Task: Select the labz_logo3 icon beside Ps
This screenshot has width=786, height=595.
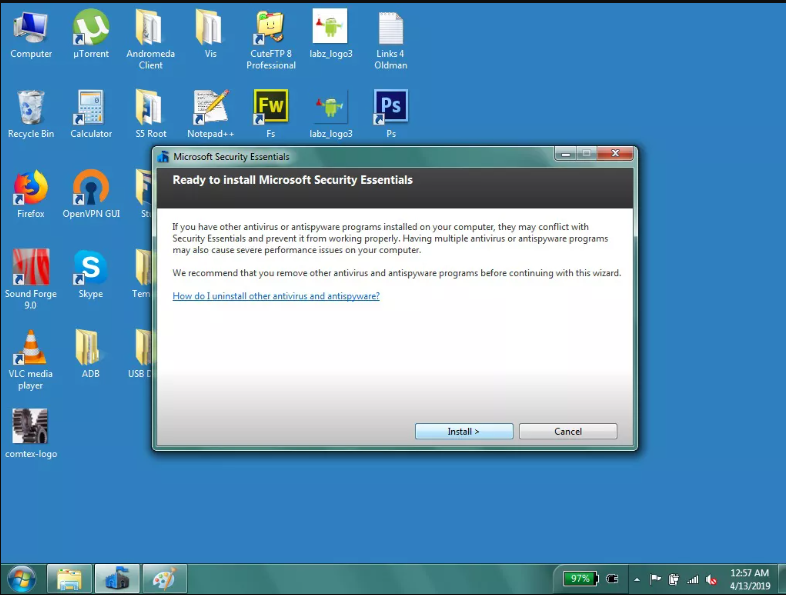Action: 330,114
